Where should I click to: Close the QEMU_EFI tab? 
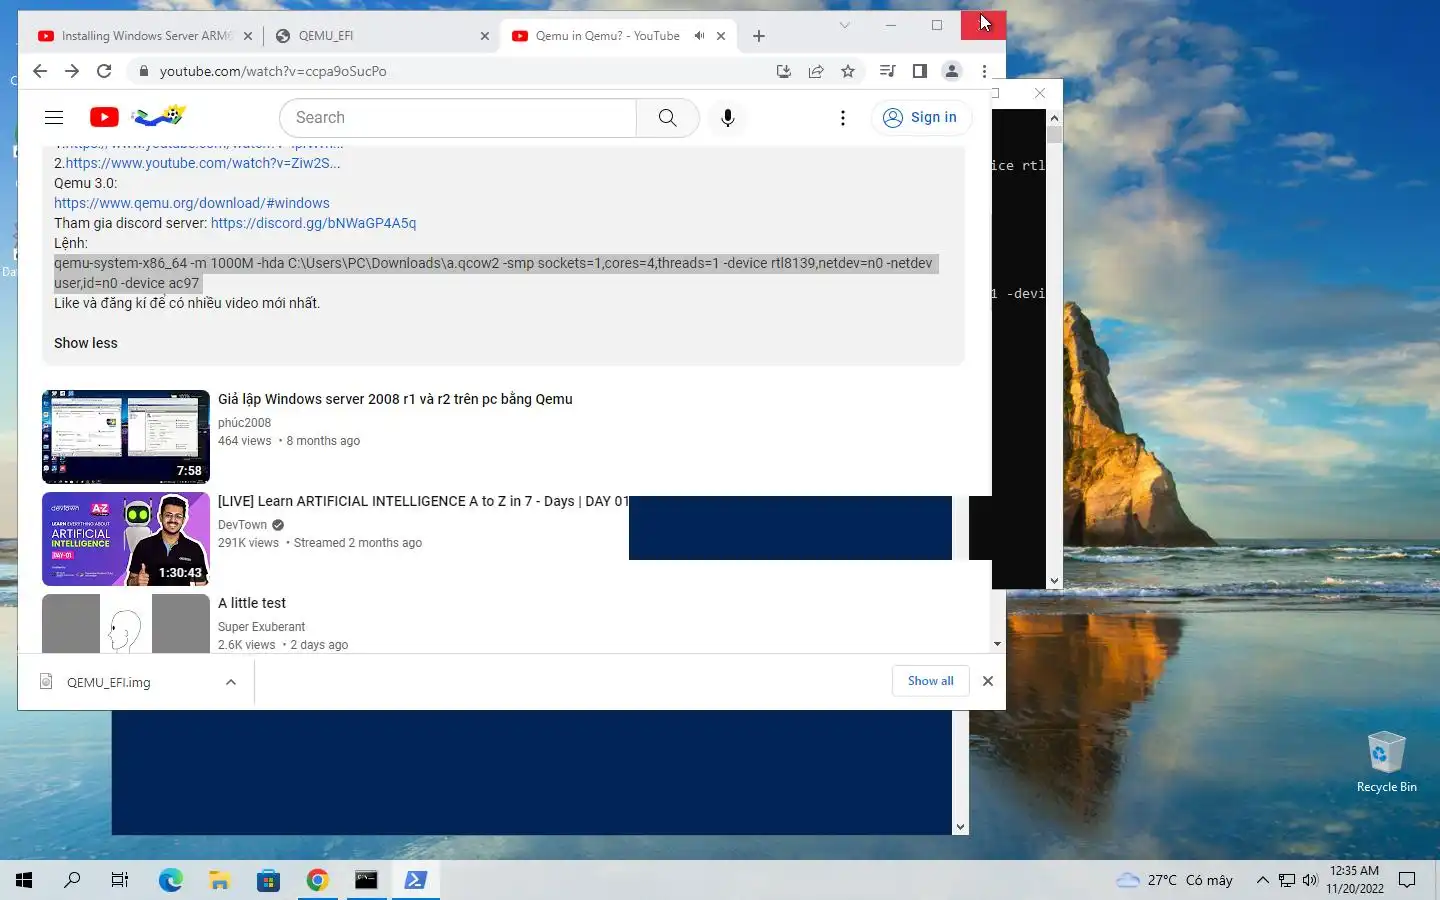(485, 36)
